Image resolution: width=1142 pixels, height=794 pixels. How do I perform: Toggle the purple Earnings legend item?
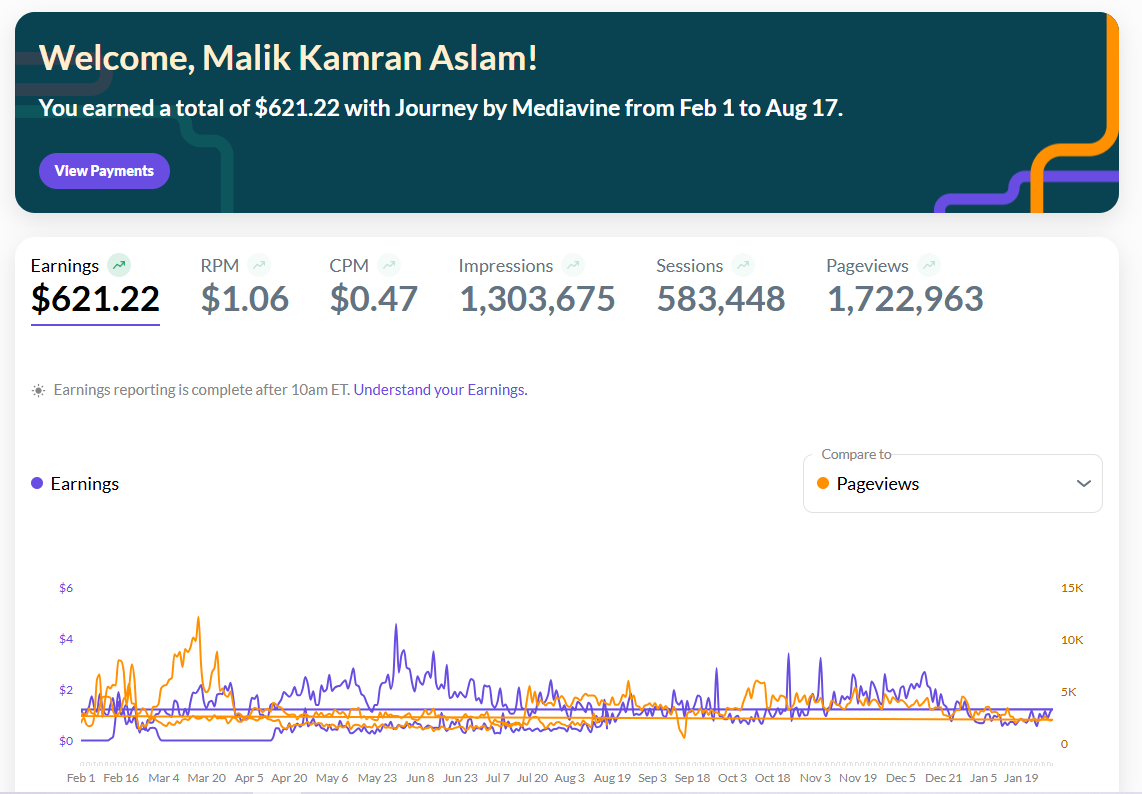(x=75, y=484)
